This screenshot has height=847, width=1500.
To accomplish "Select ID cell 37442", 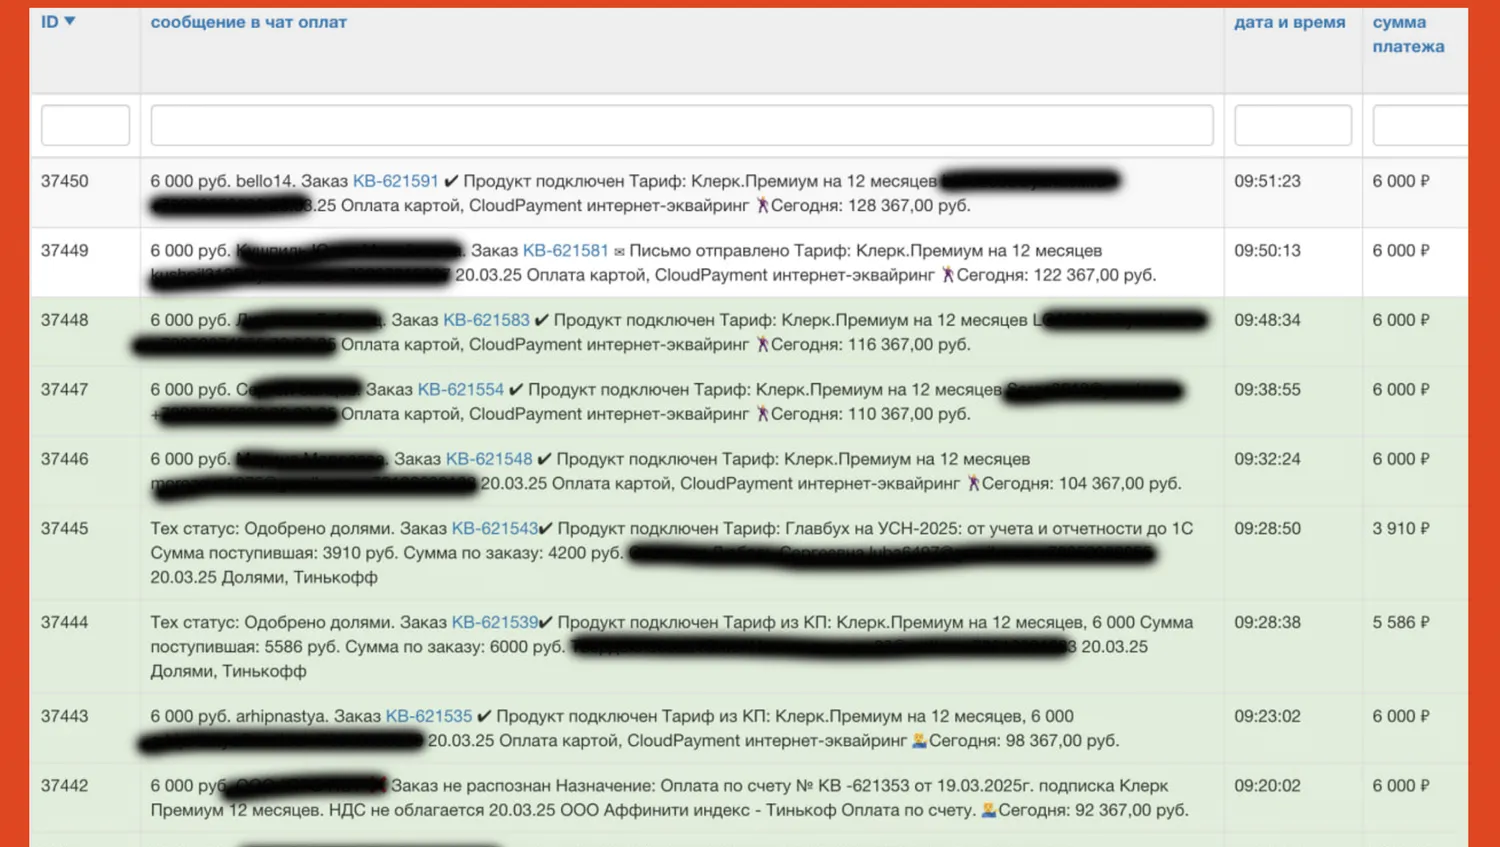I will pyautogui.click(x=65, y=786).
